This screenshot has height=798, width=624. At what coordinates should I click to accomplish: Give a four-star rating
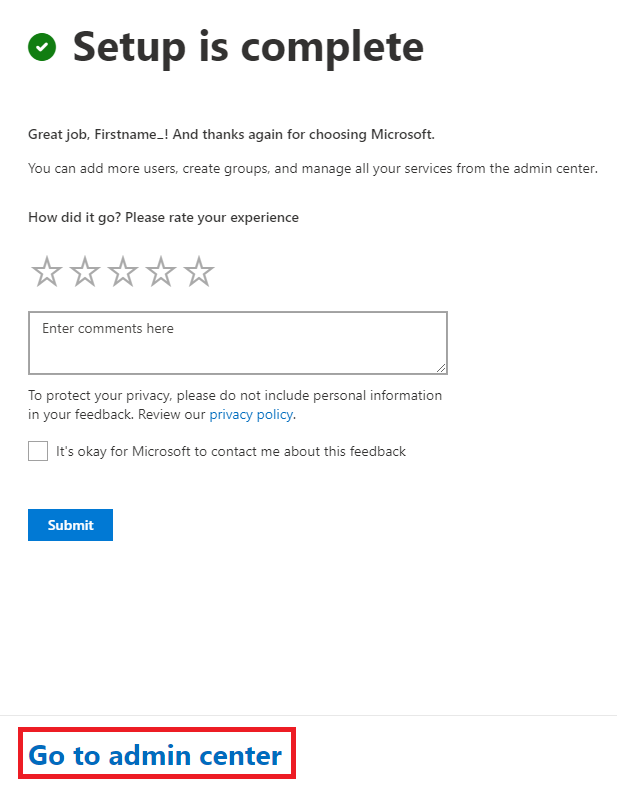[x=161, y=273]
